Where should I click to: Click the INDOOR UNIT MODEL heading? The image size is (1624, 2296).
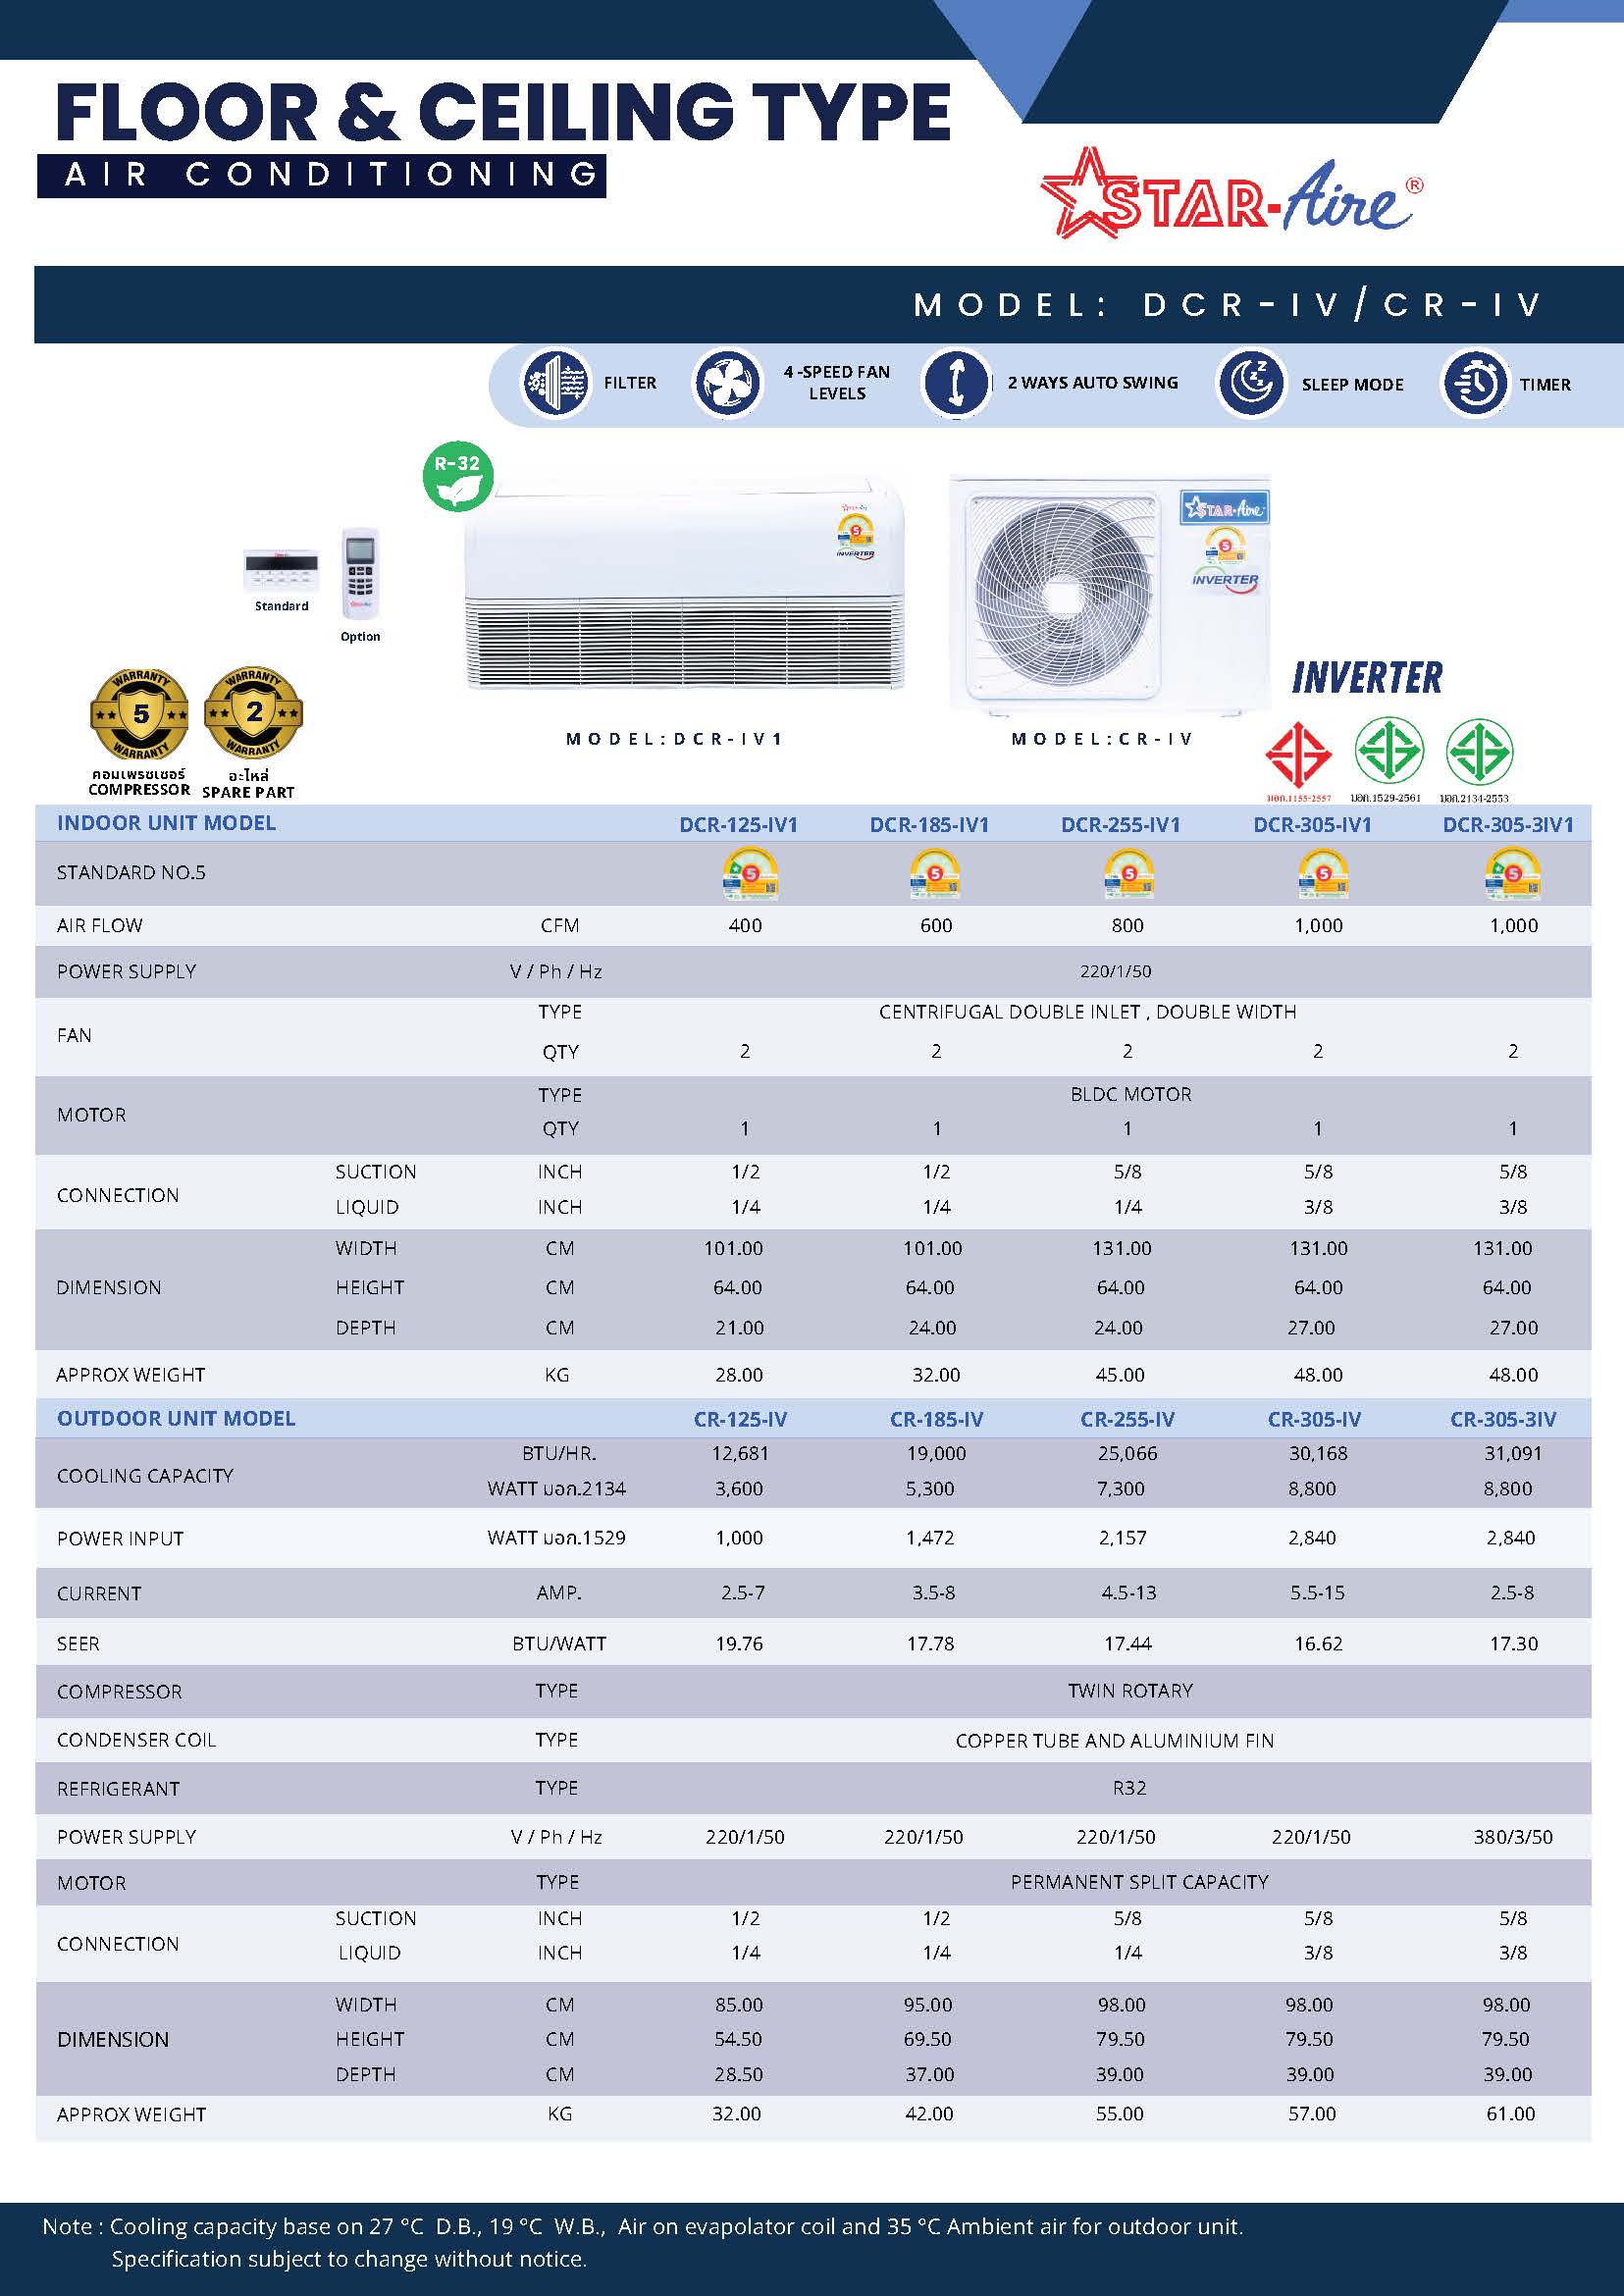[166, 823]
